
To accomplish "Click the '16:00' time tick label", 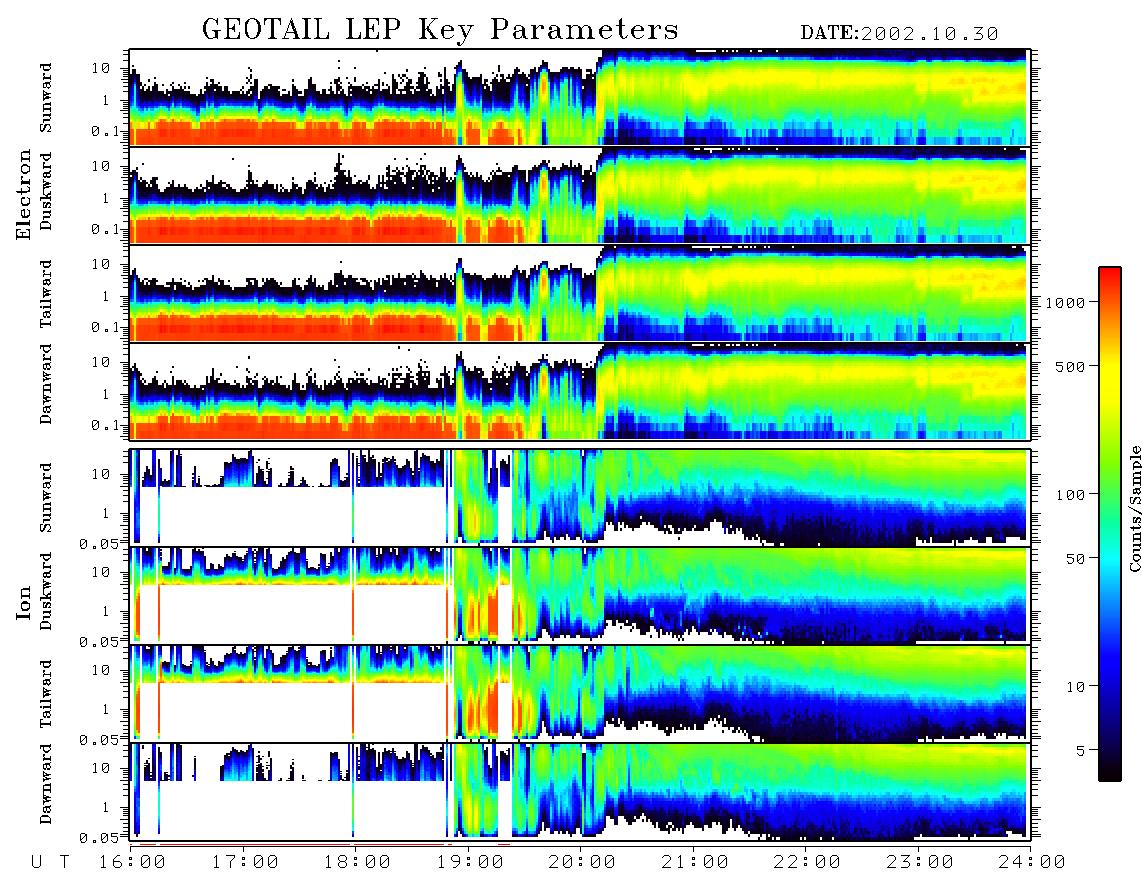I will click(132, 862).
